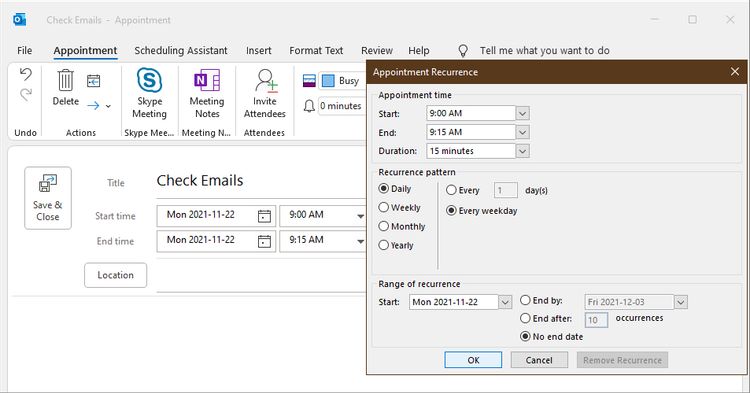
Task: Select the Weekly recurrence pattern
Action: point(384,207)
